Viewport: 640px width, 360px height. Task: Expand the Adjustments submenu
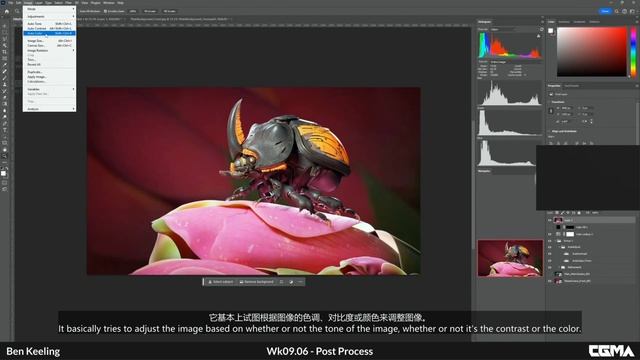click(x=49, y=16)
